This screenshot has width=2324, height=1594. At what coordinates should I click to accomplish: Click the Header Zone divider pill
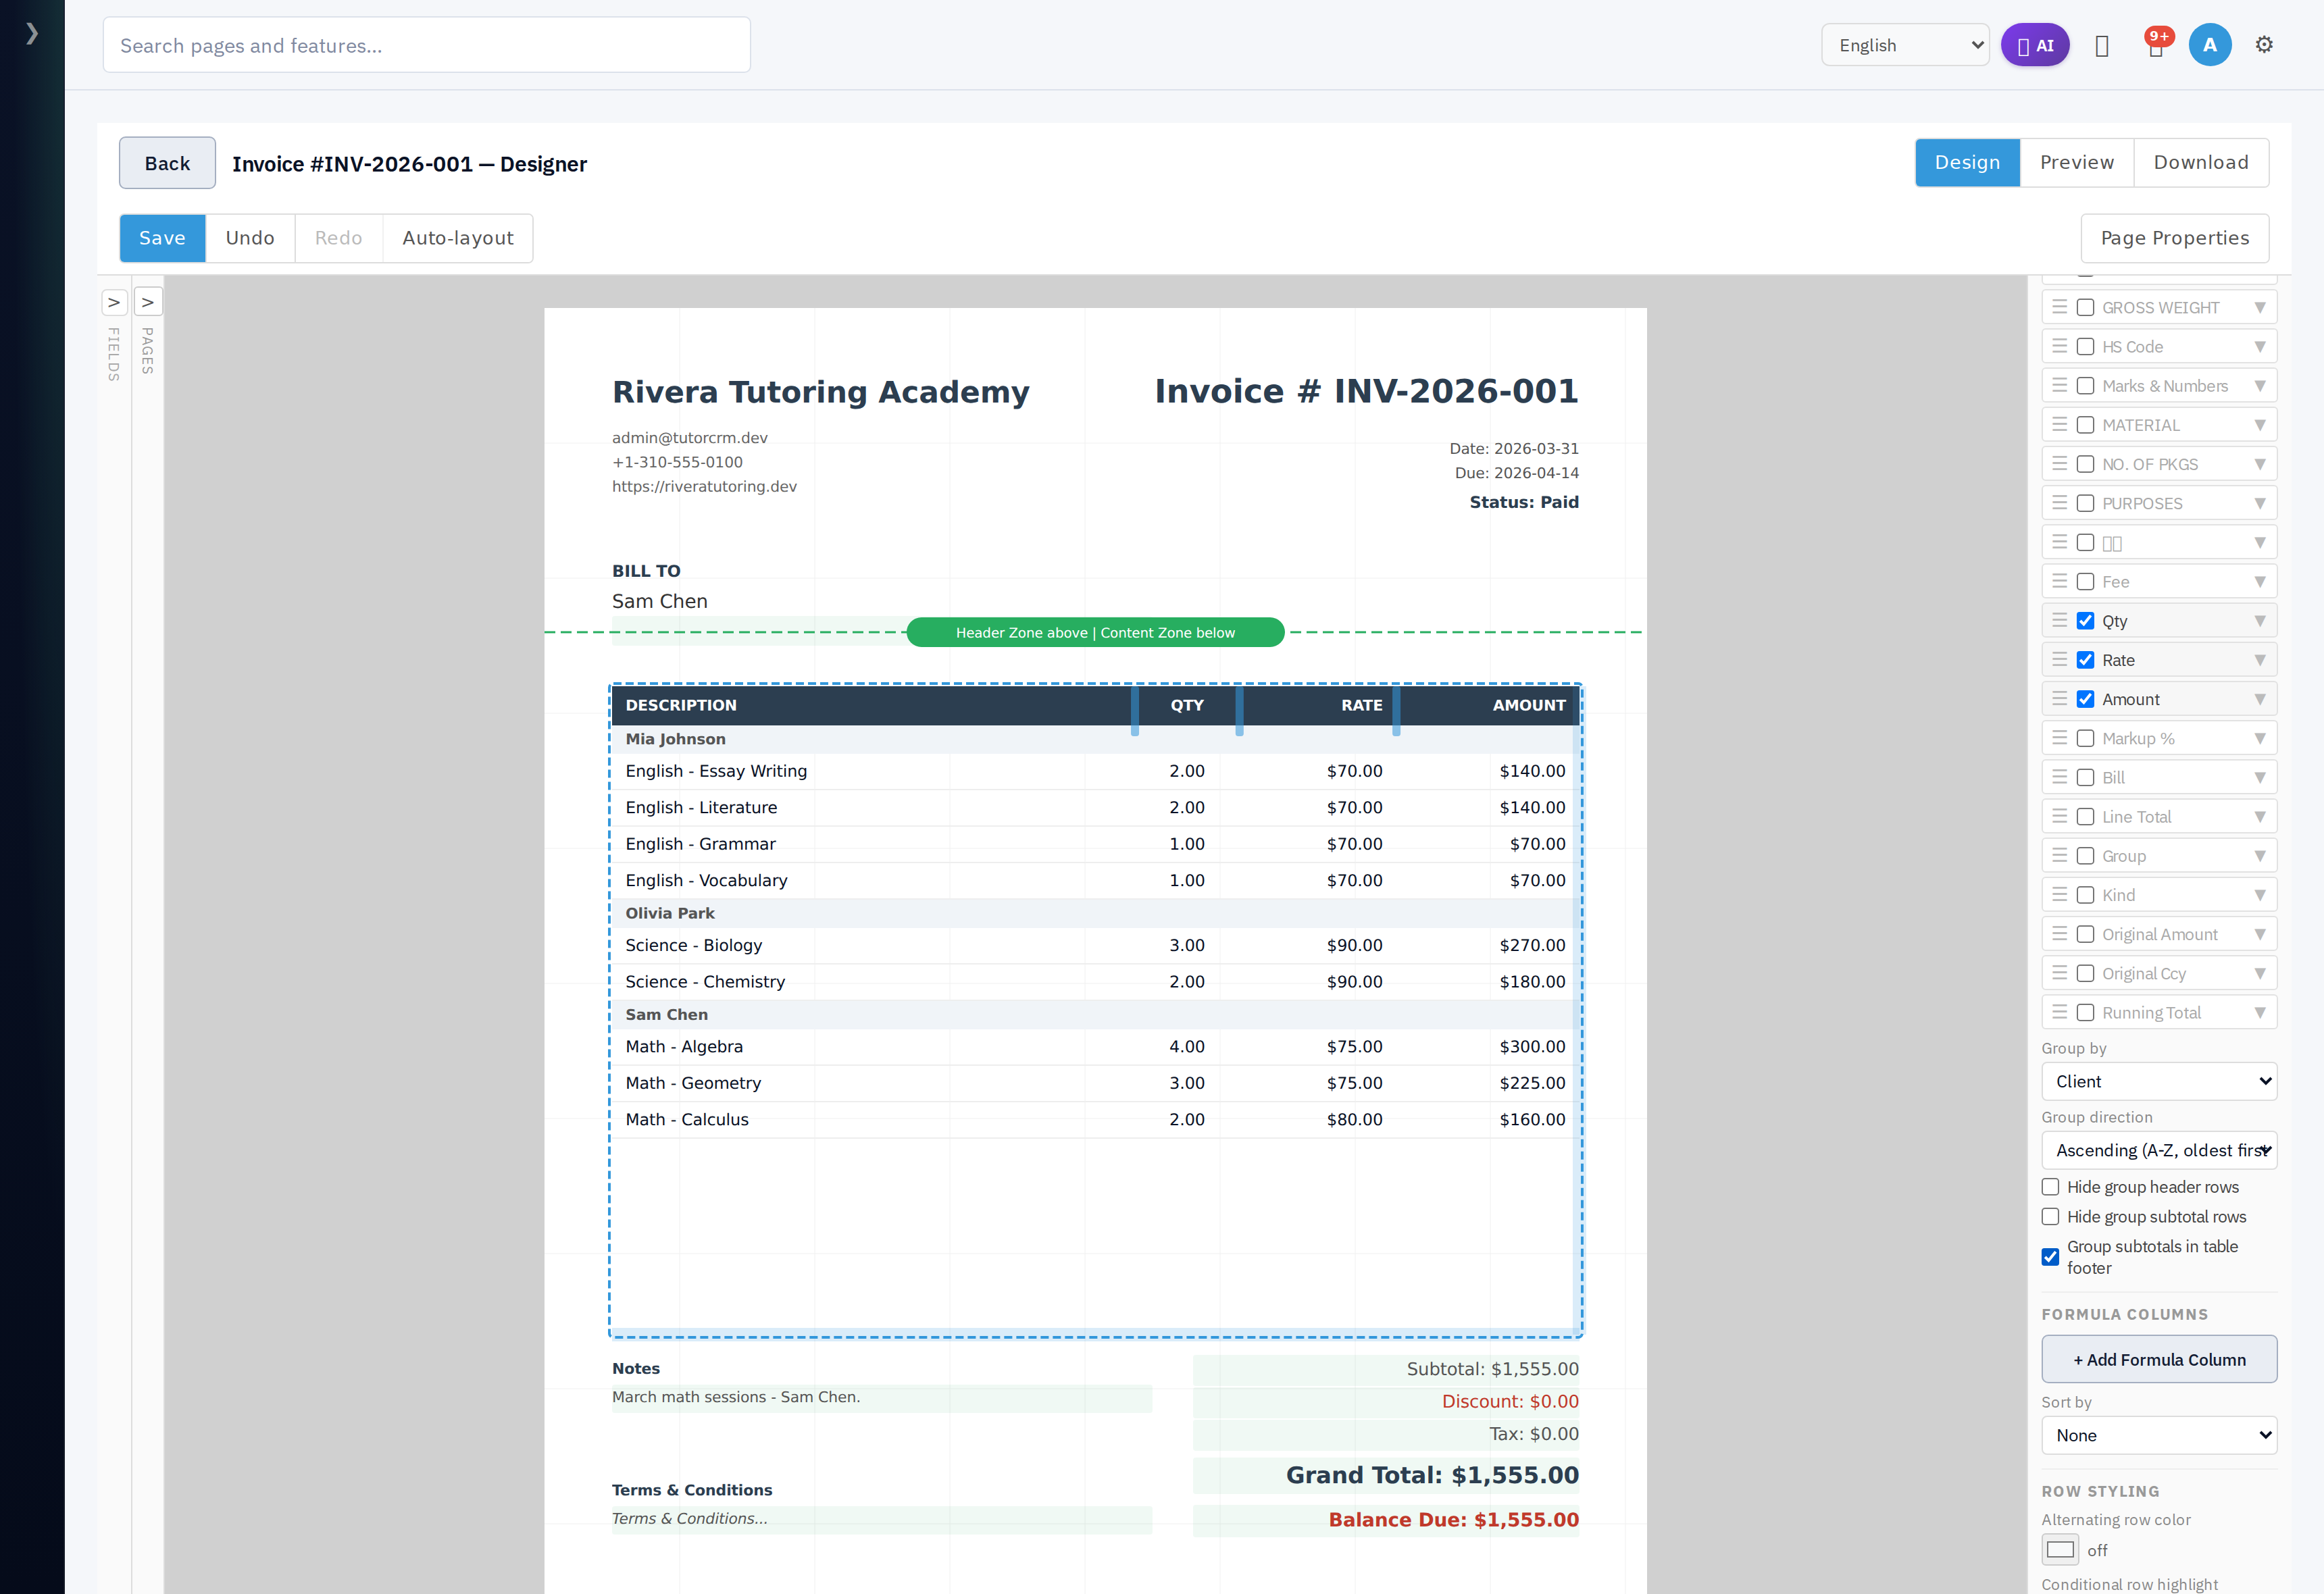1095,632
